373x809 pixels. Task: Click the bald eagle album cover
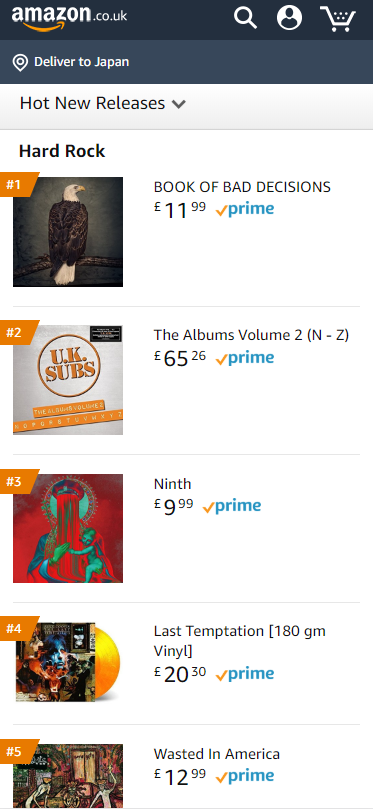[68, 232]
